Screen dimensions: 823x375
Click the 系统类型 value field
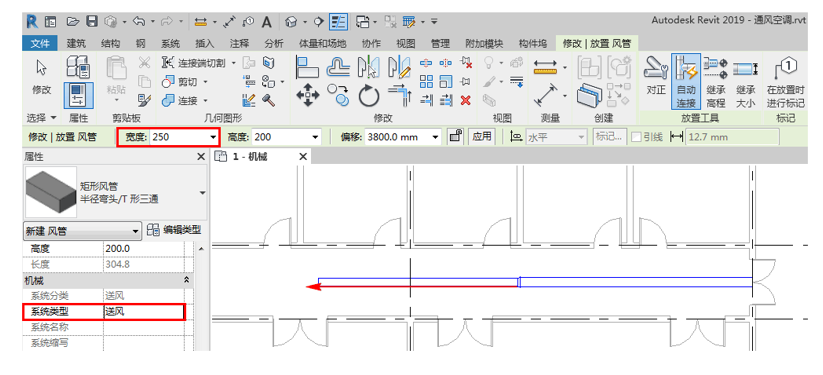144,311
